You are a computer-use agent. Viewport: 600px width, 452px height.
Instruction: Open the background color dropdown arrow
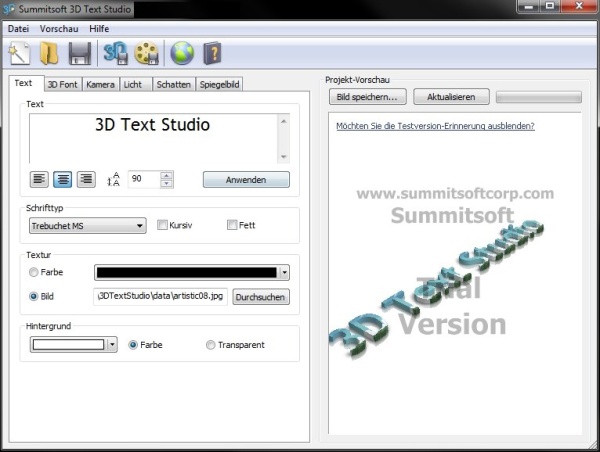(112, 344)
